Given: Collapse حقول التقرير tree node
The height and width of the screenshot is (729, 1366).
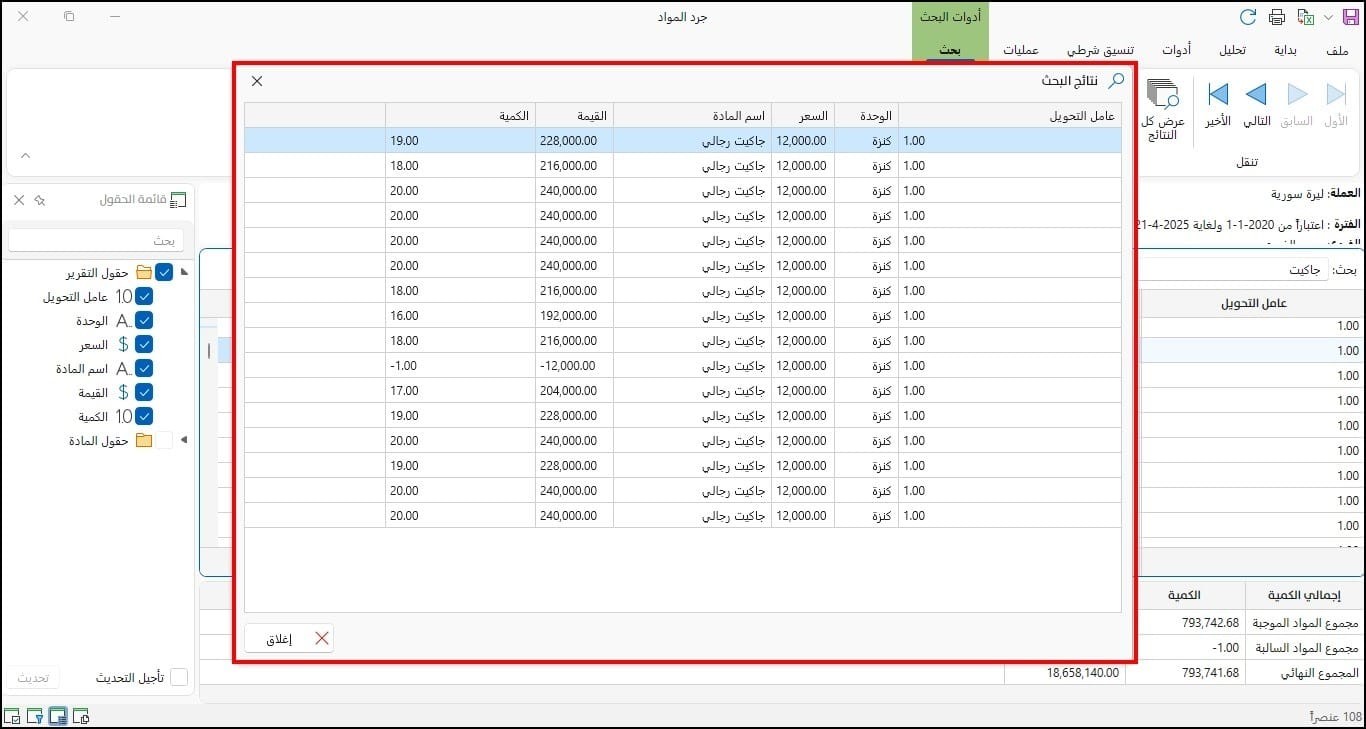Looking at the screenshot, I should tap(183, 272).
